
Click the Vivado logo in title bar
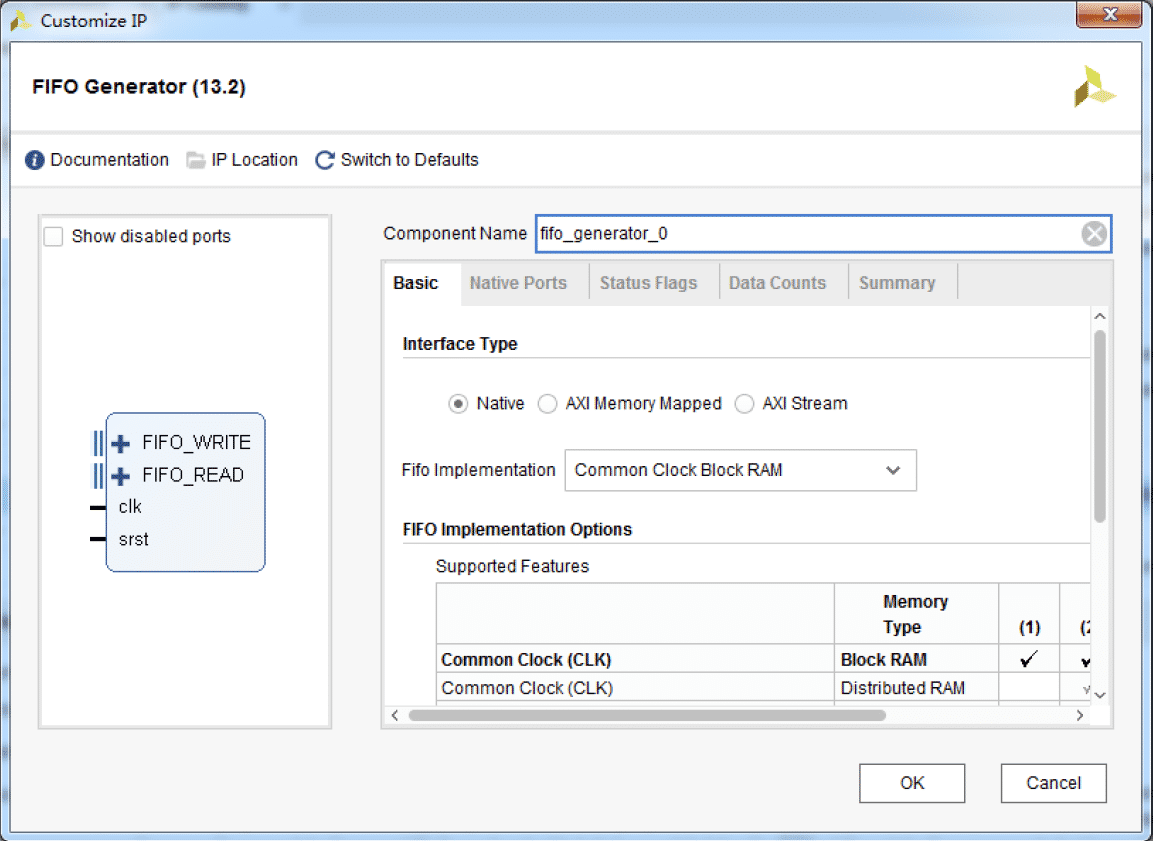(x=20, y=21)
